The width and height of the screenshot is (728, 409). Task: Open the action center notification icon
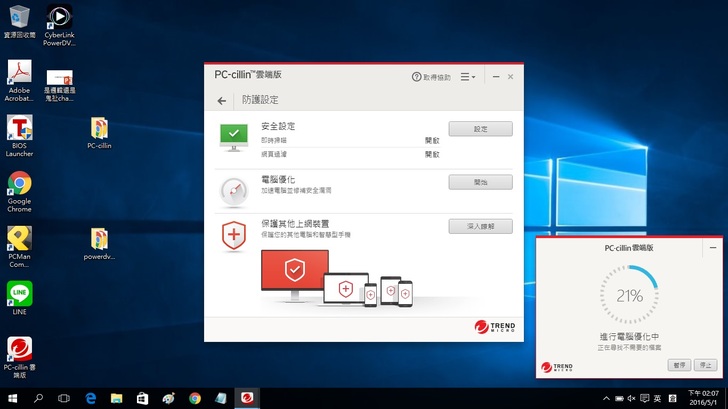coord(644,398)
